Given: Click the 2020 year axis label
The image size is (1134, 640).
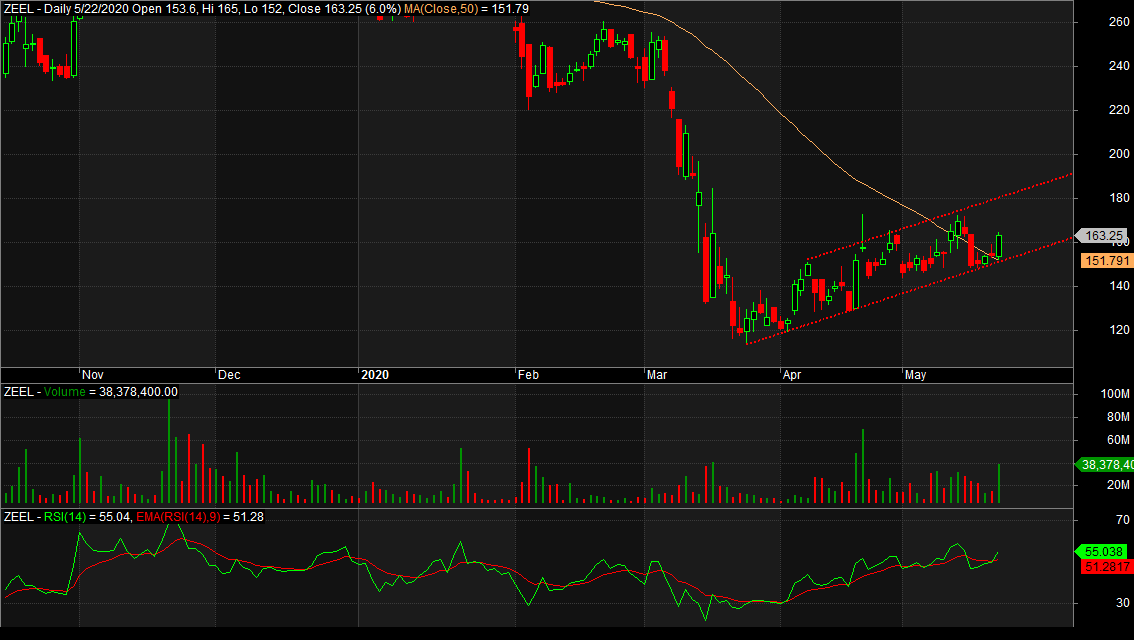Looking at the screenshot, I should pyautogui.click(x=375, y=375).
